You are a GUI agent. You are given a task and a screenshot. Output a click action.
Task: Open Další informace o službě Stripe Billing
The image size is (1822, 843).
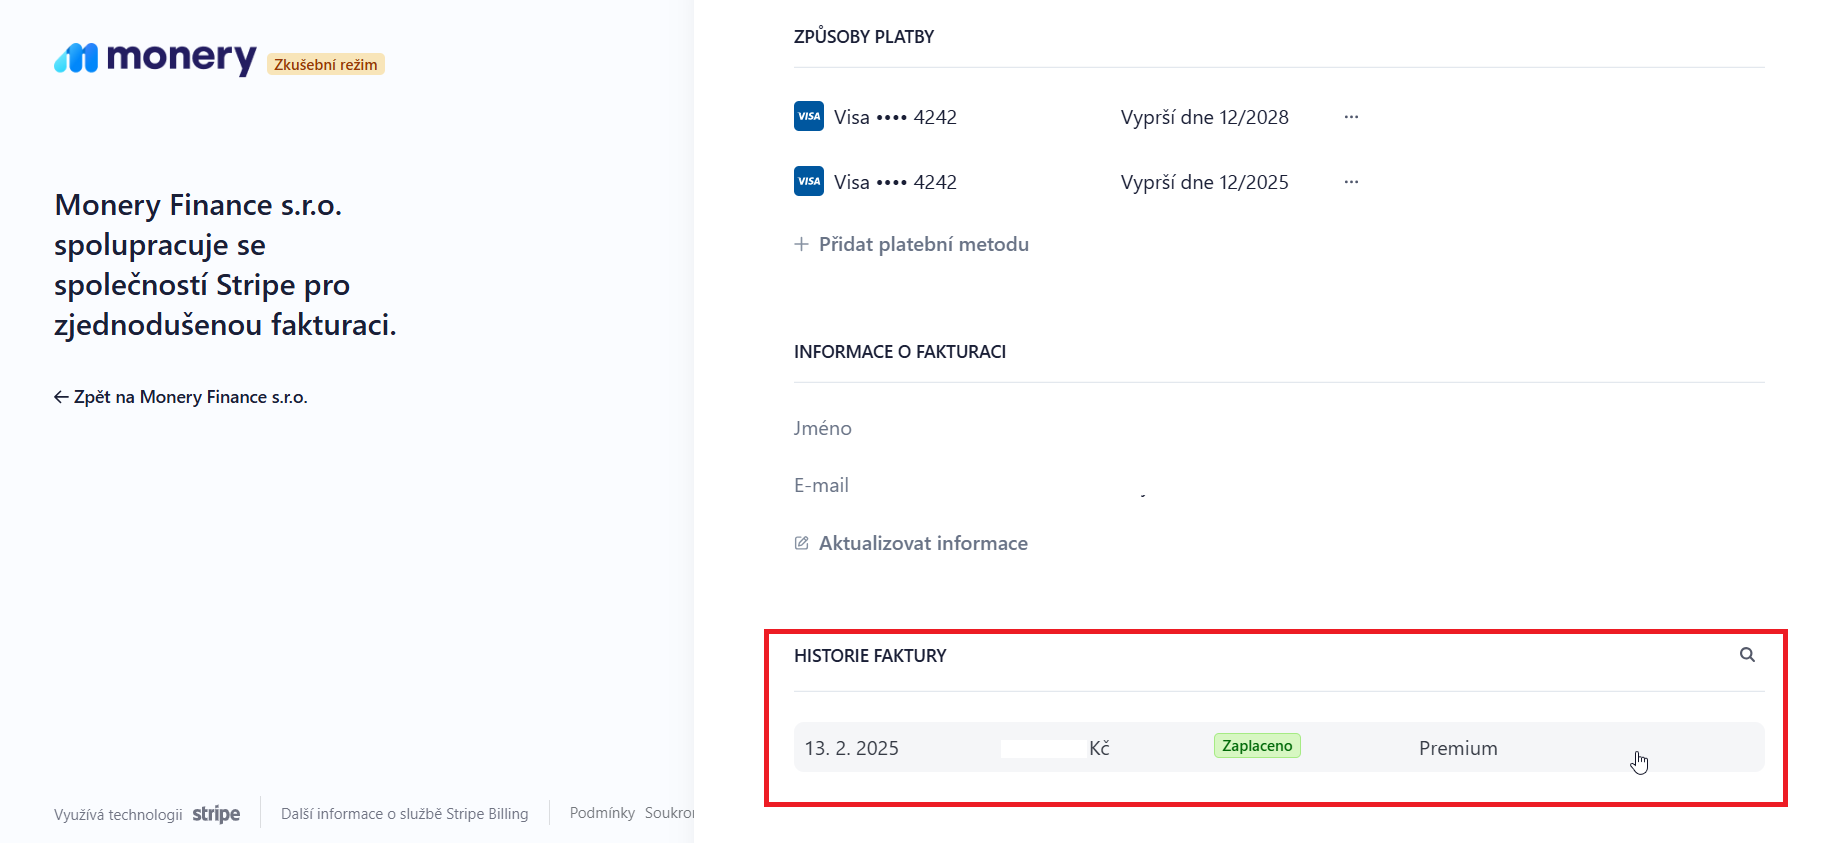tap(404, 814)
